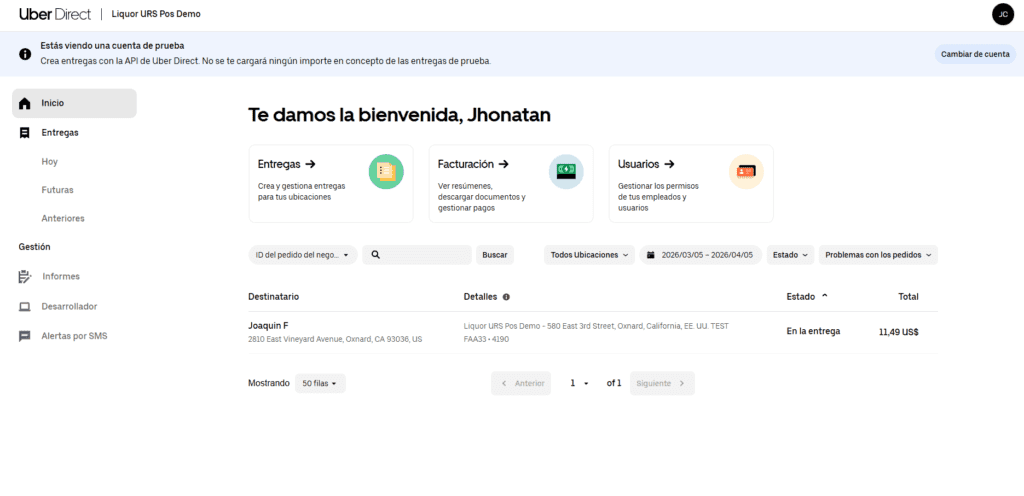Click the Total column header
The height and width of the screenshot is (496, 1024).
[908, 297]
